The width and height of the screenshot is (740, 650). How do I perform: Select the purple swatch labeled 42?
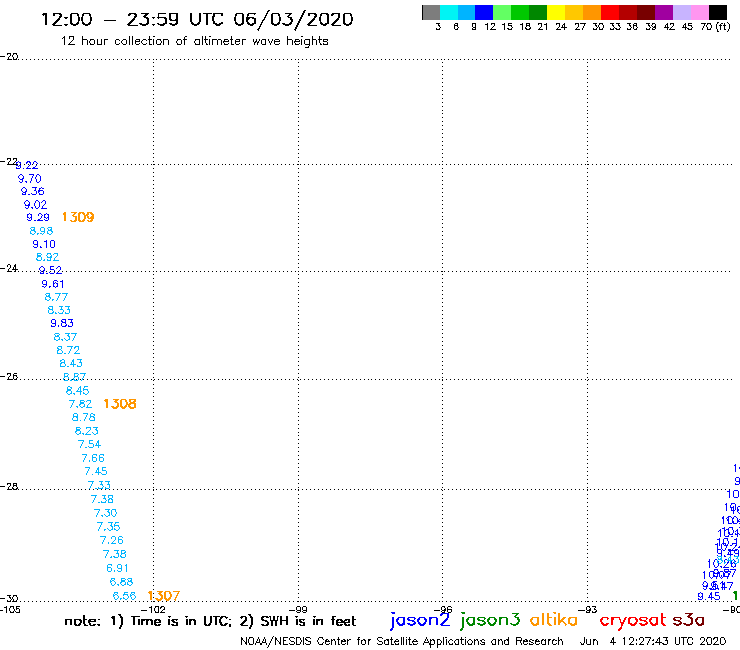[664, 12]
